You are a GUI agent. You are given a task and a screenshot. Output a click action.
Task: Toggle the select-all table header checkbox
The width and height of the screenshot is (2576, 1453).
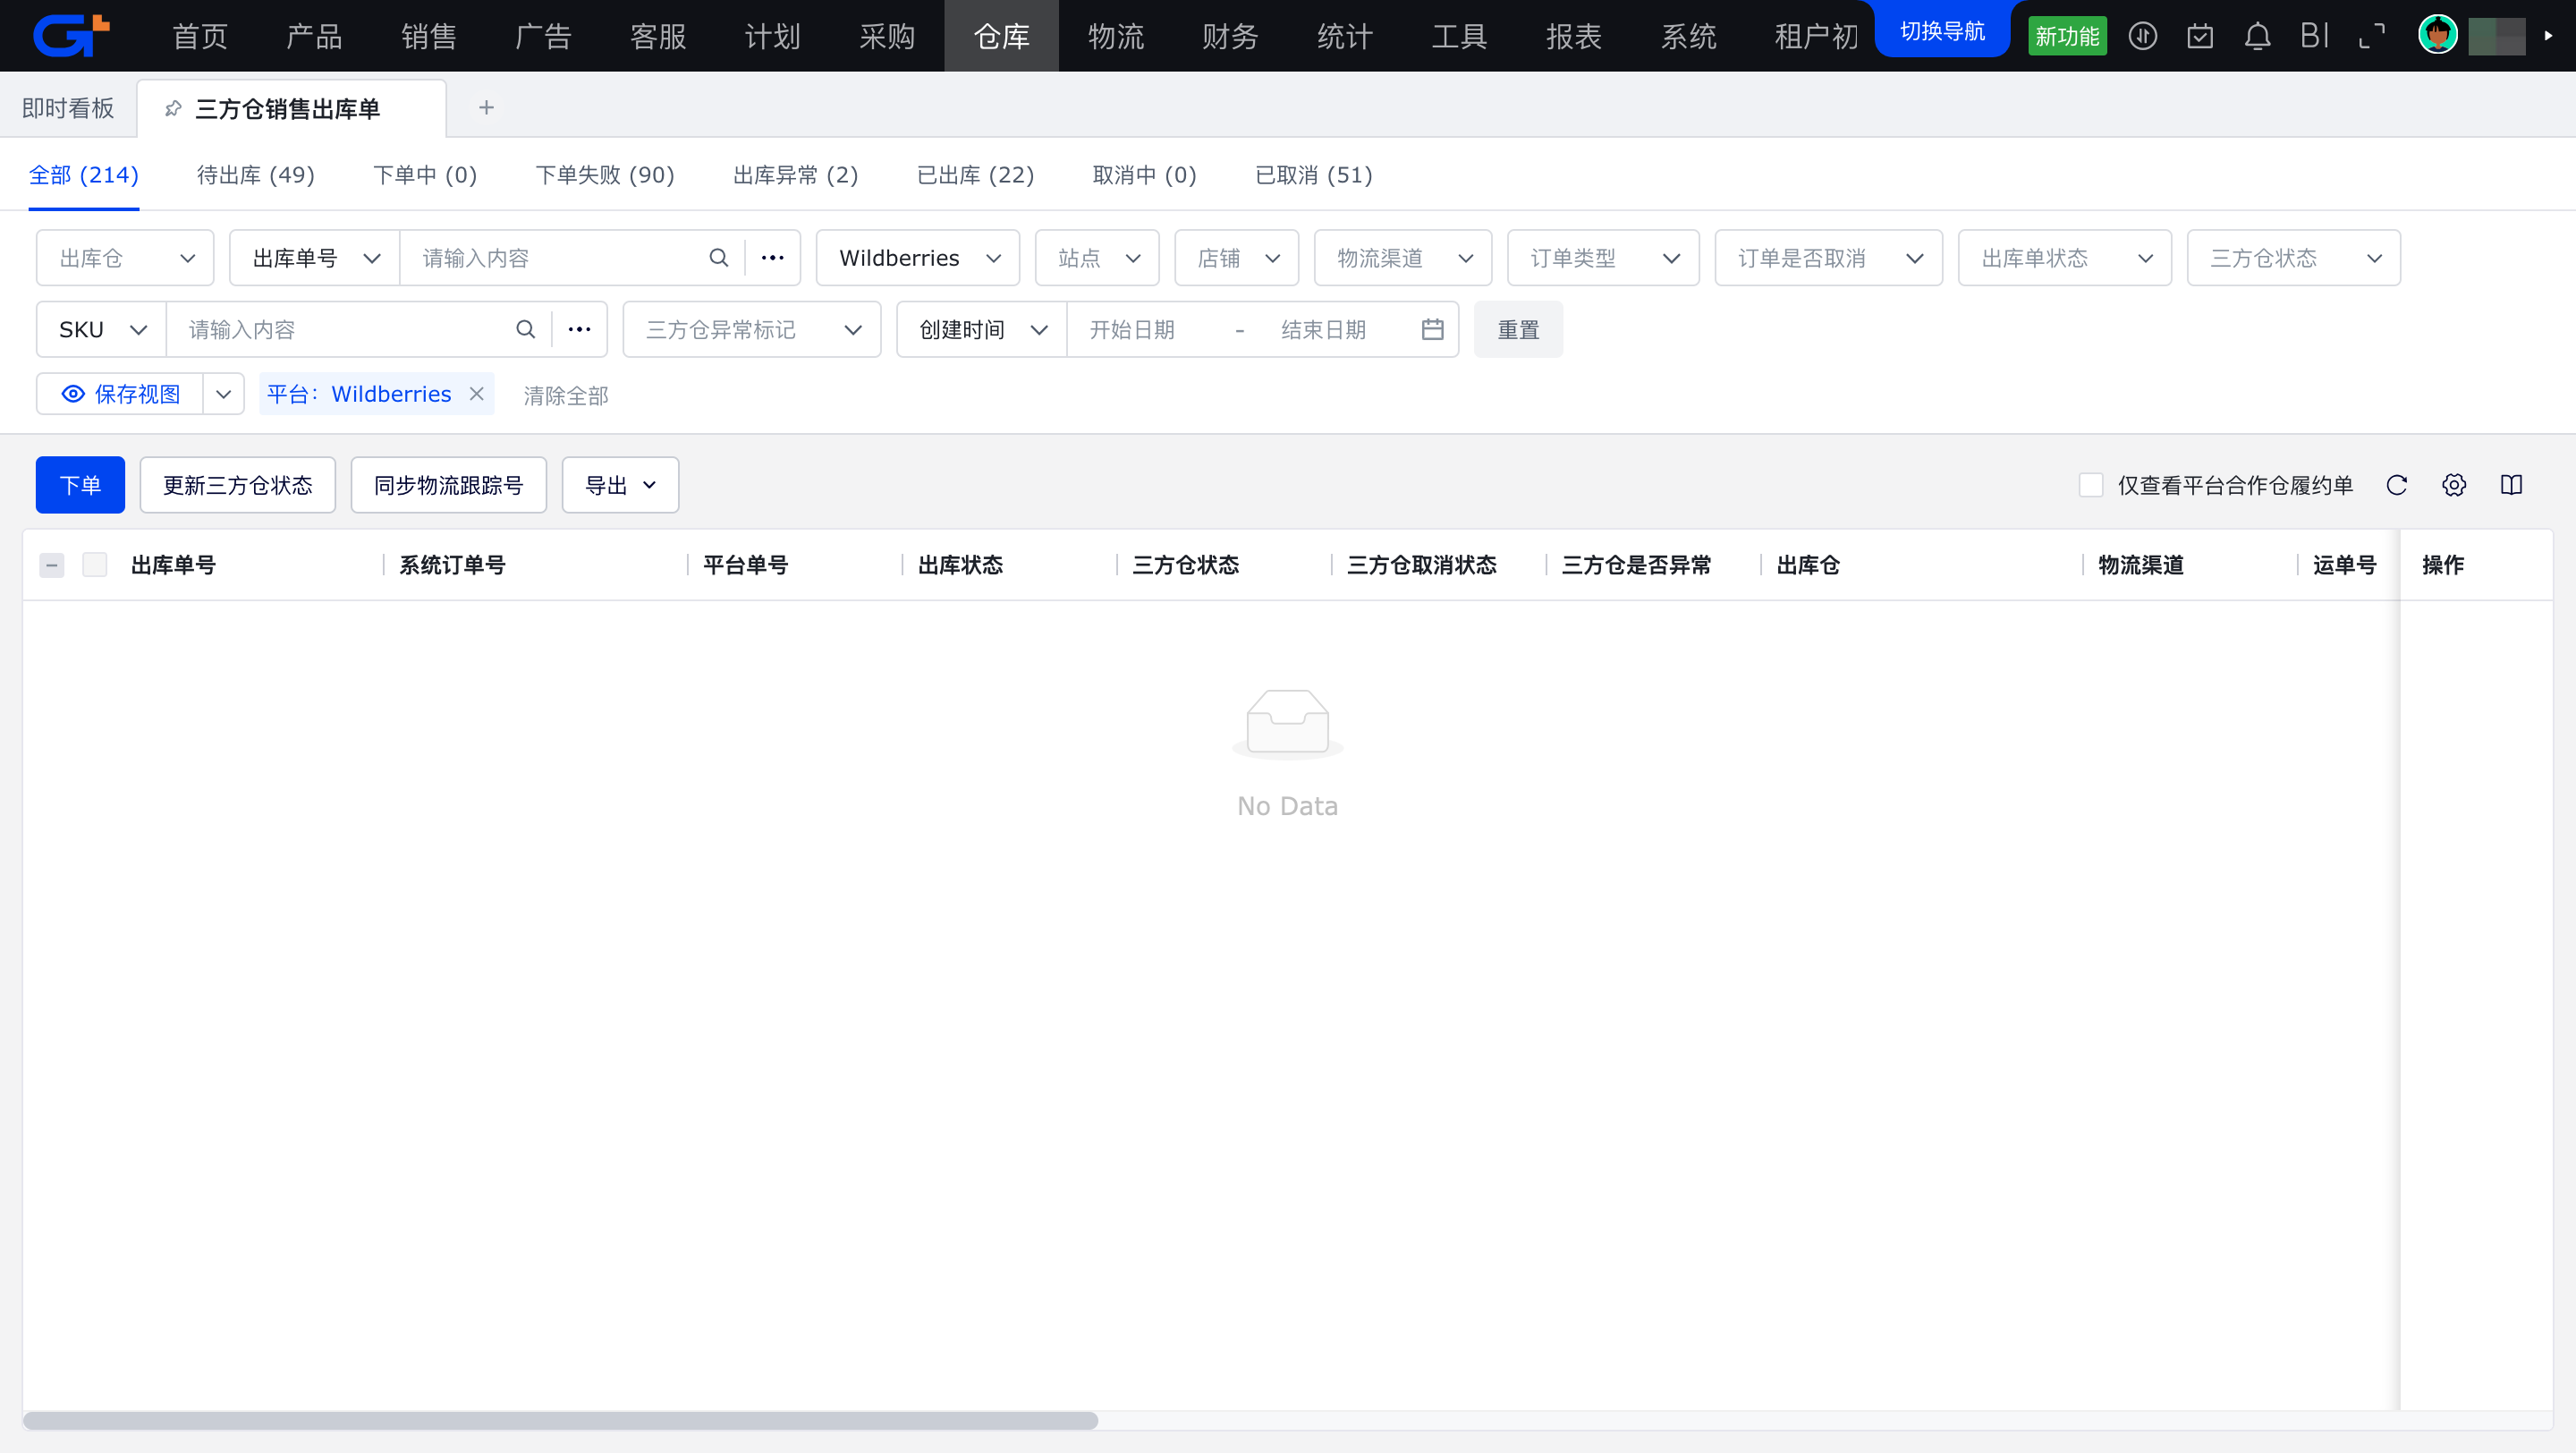pos(95,565)
